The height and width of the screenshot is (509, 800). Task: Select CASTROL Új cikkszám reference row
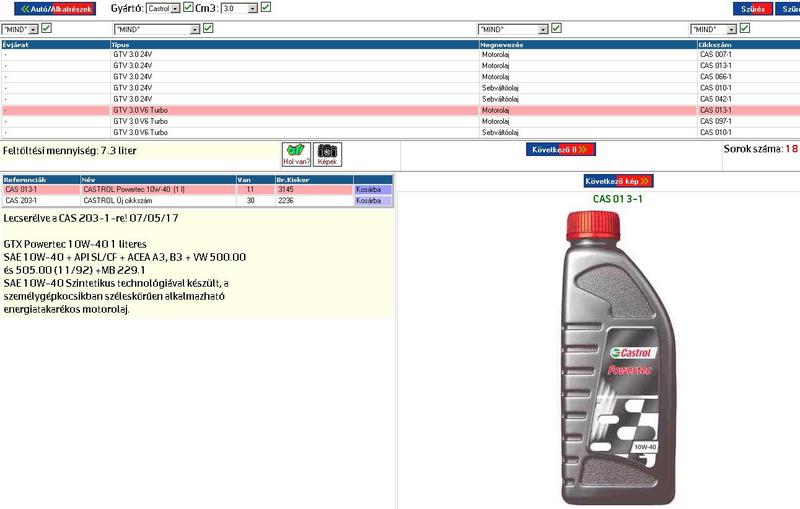pyautogui.click(x=197, y=200)
